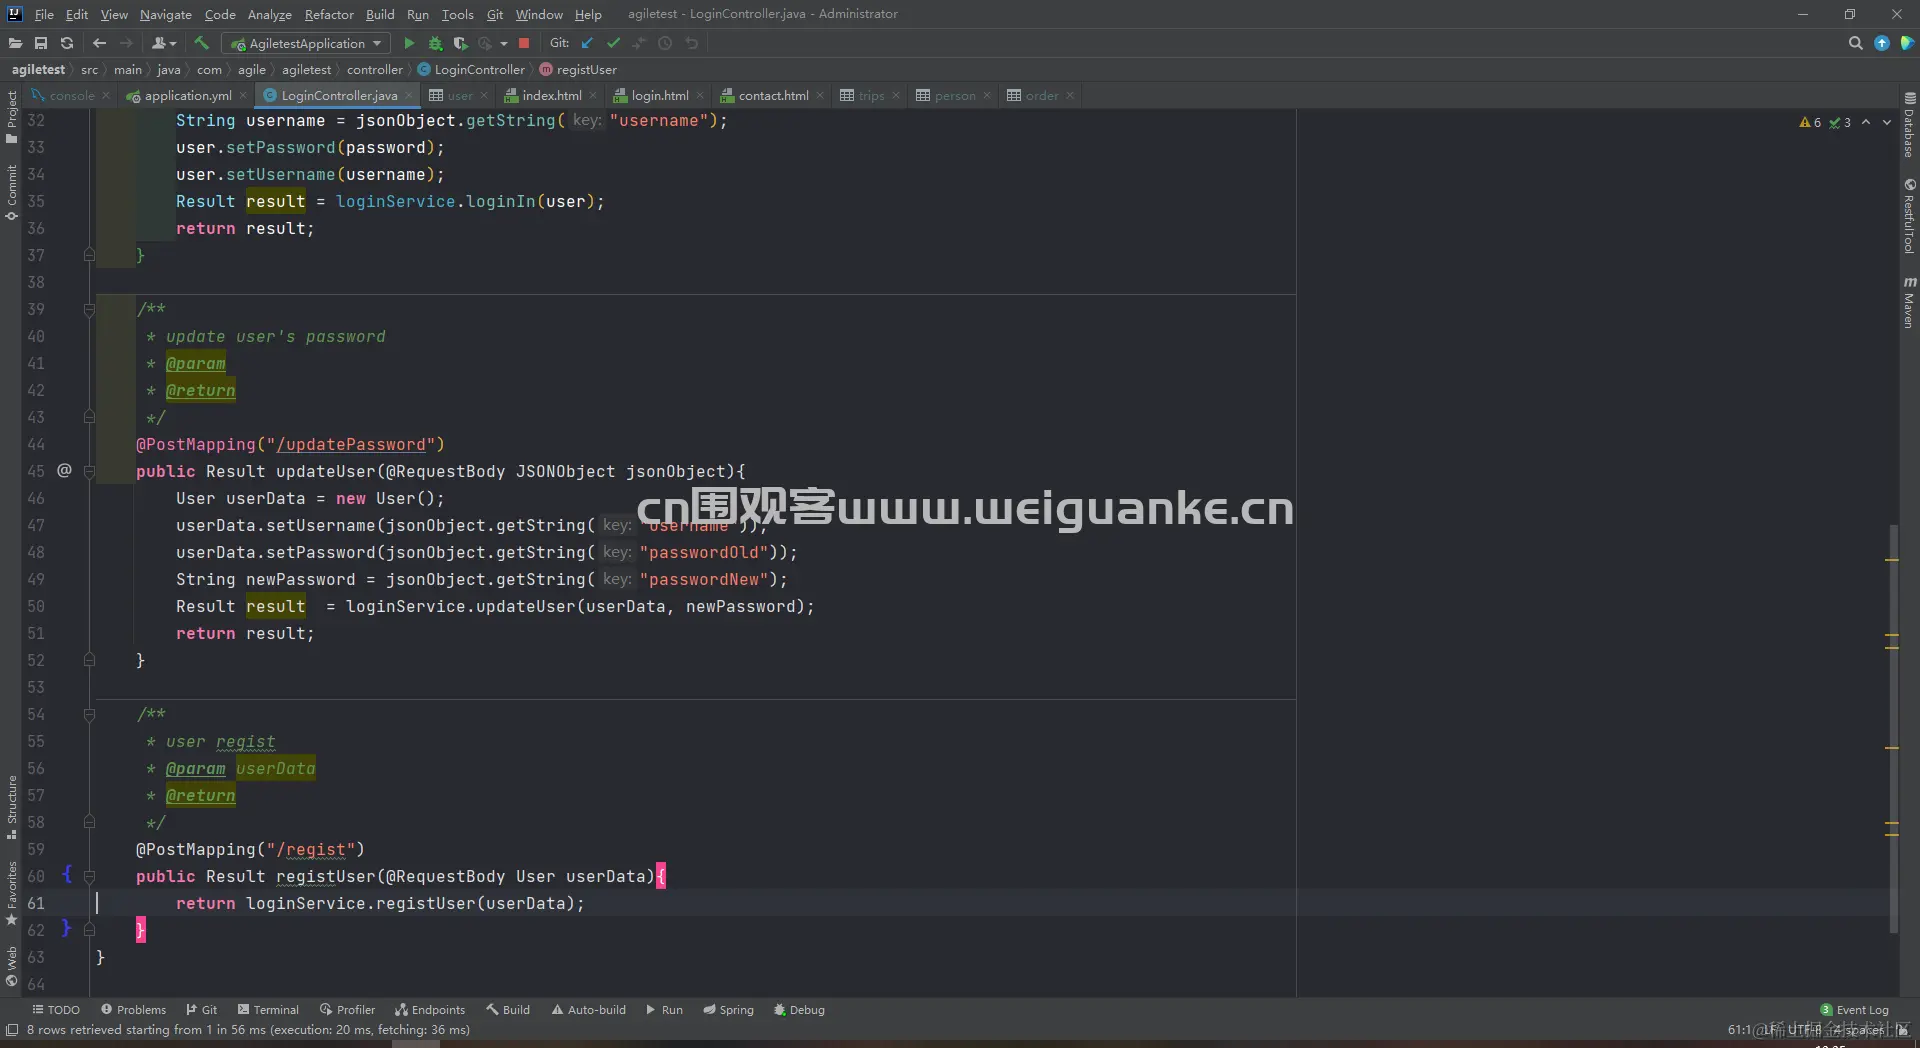The height and width of the screenshot is (1048, 1920).
Task: Open the Web tool window
Action: pos(12,965)
